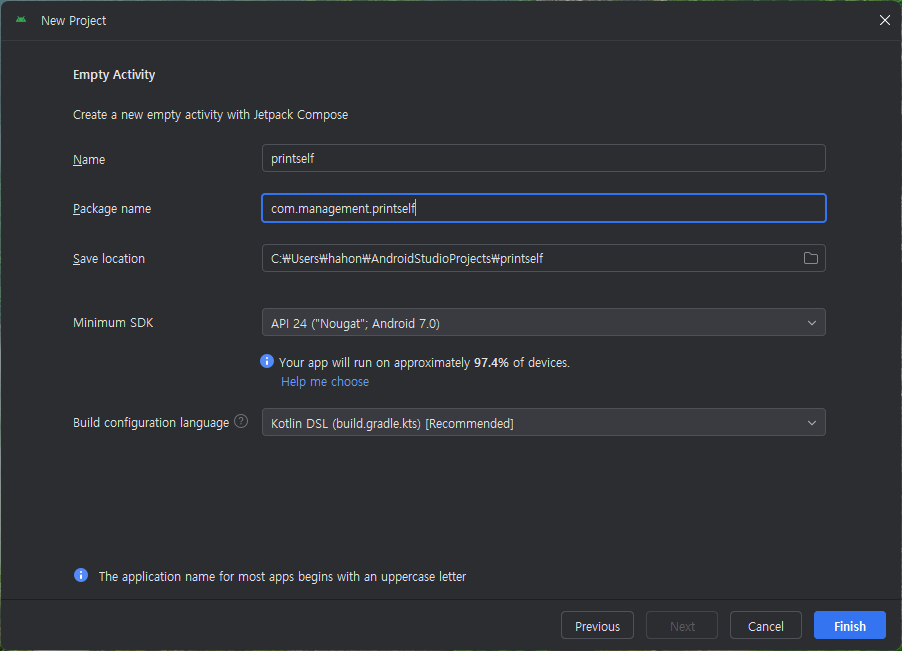This screenshot has width=902, height=651.
Task: Click the Save location label
Action: [109, 259]
